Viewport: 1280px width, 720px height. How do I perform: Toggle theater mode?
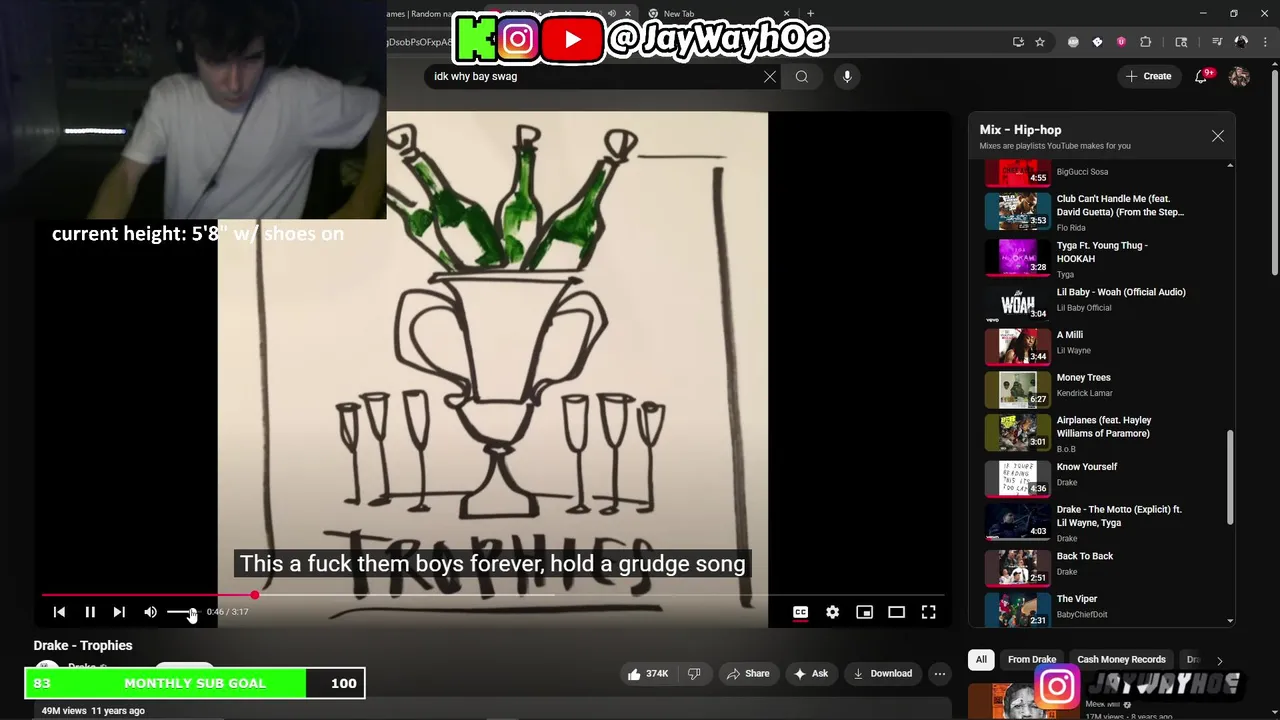click(x=896, y=612)
